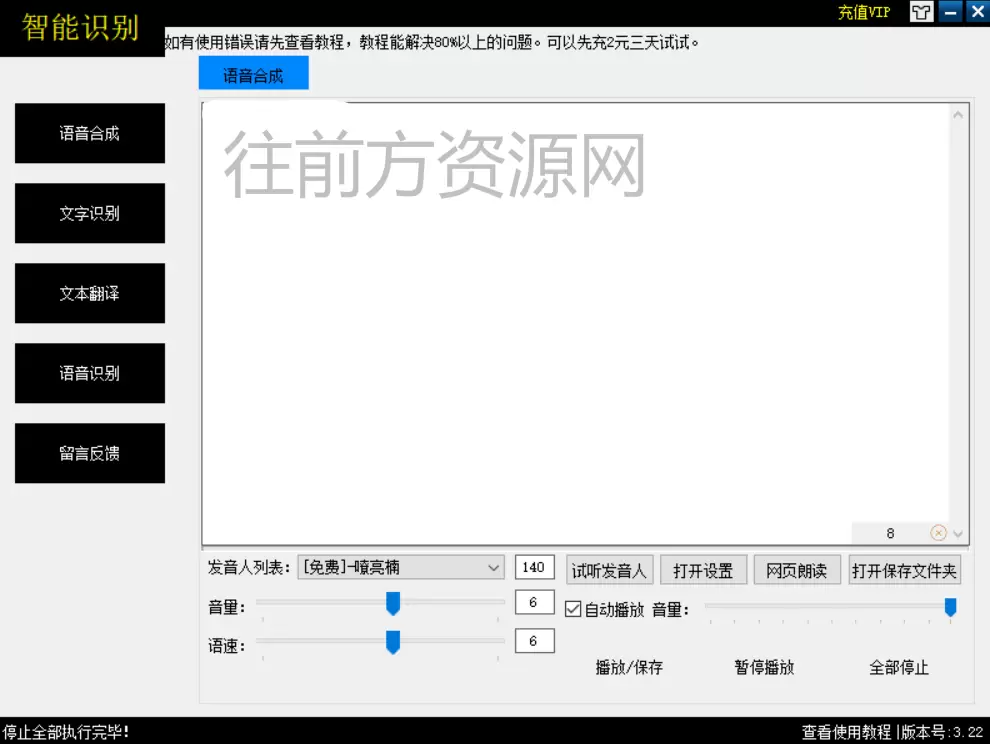Click the character count 8 indicator
Viewport: 990px width, 744px height.
tap(890, 534)
